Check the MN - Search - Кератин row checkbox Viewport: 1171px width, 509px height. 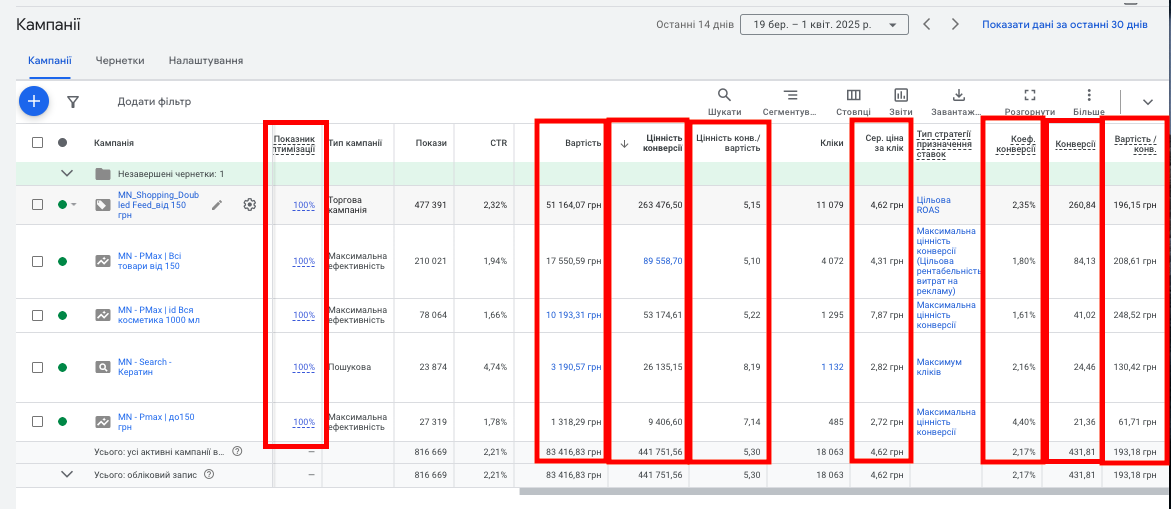(x=37, y=367)
